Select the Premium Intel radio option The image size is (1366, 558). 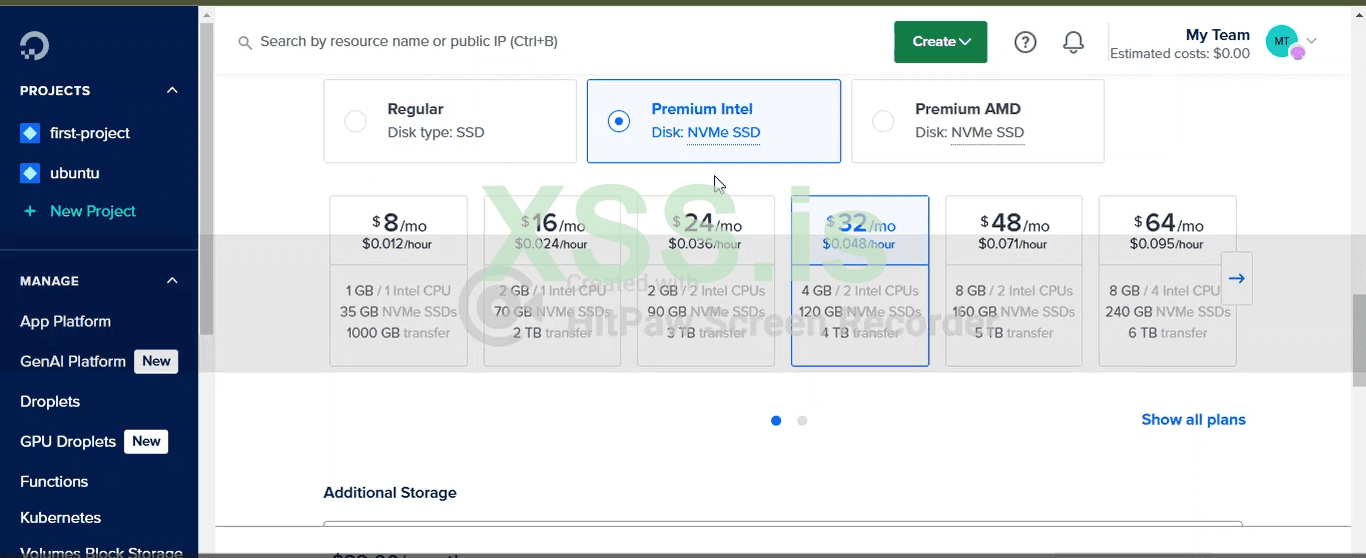point(619,121)
